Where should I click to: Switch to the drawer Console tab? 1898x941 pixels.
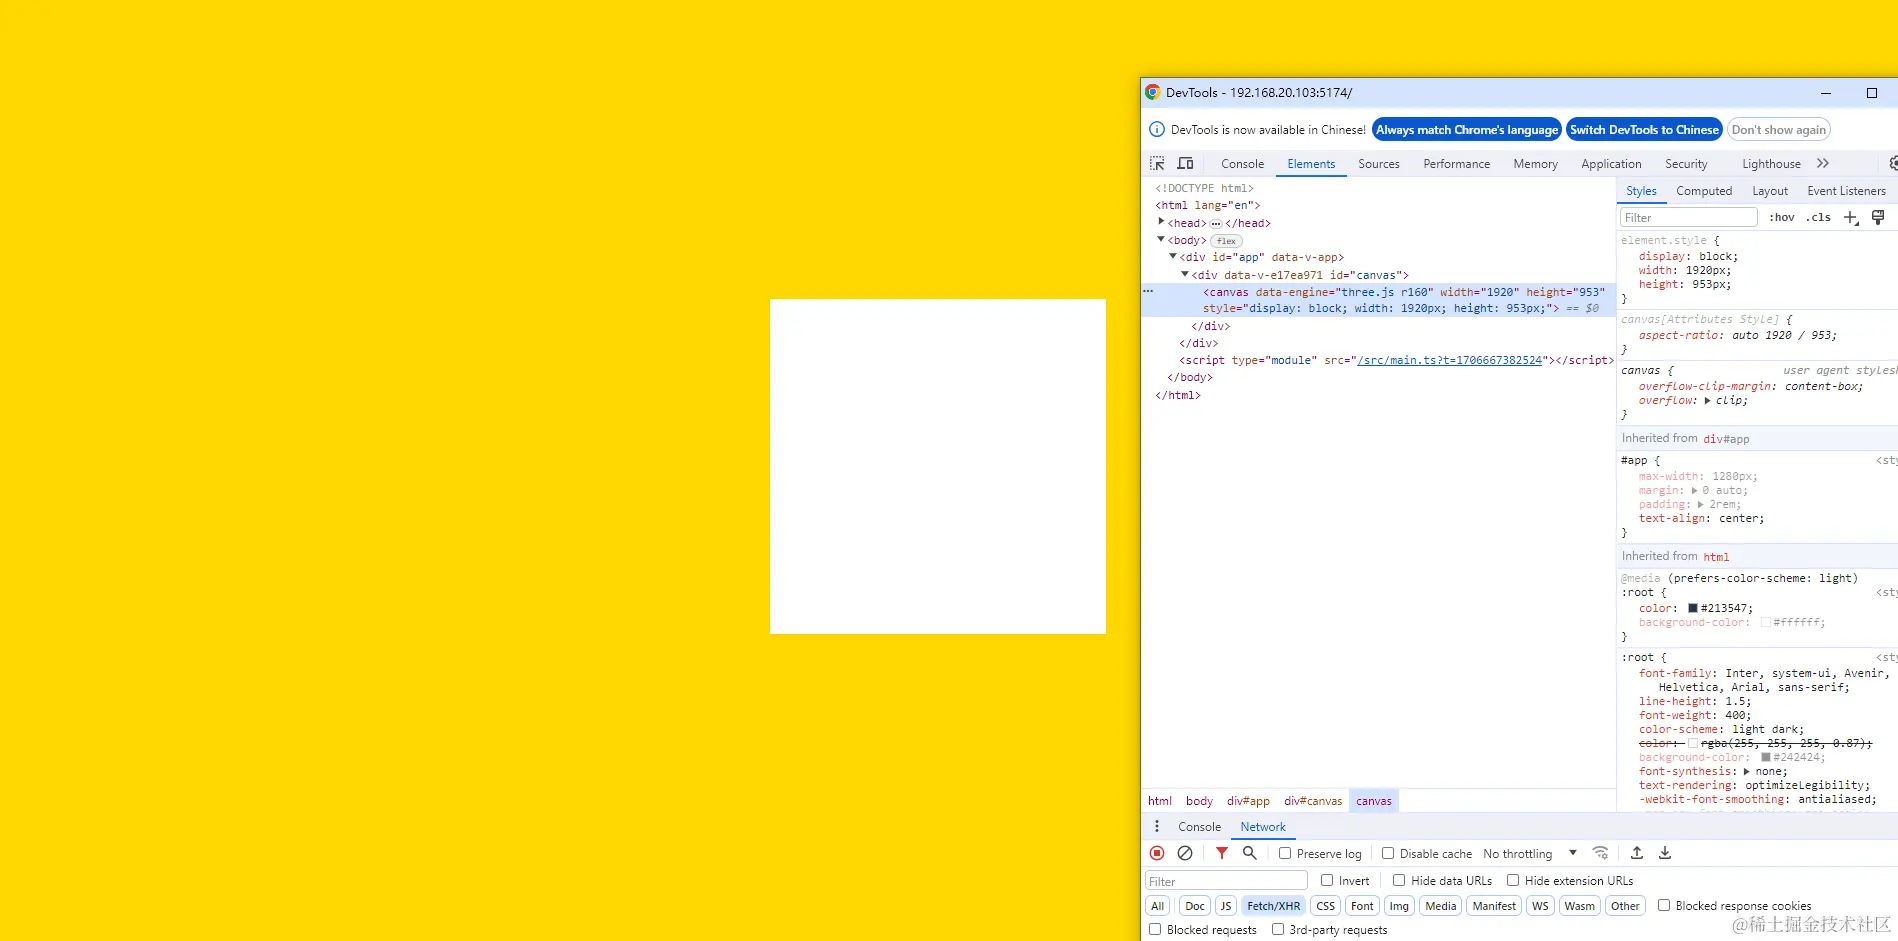coord(1199,827)
